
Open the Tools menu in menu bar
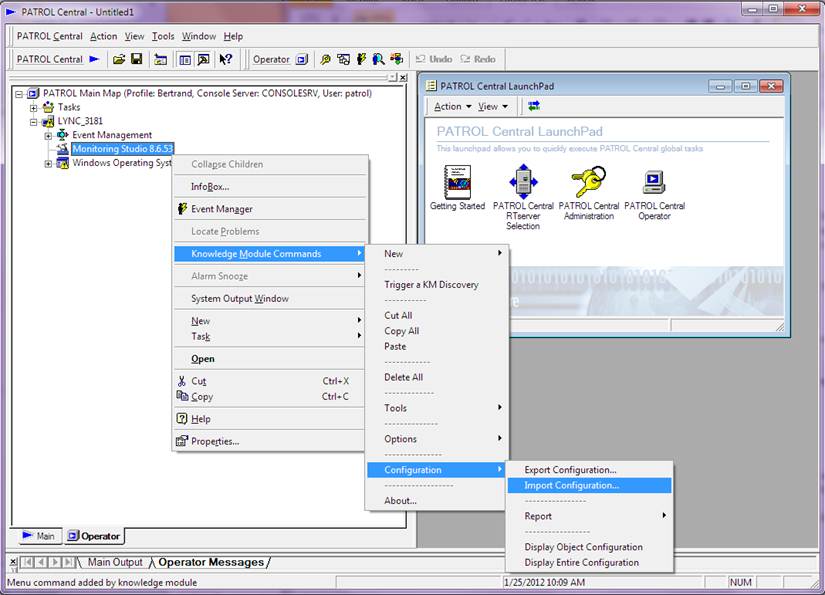[162, 36]
